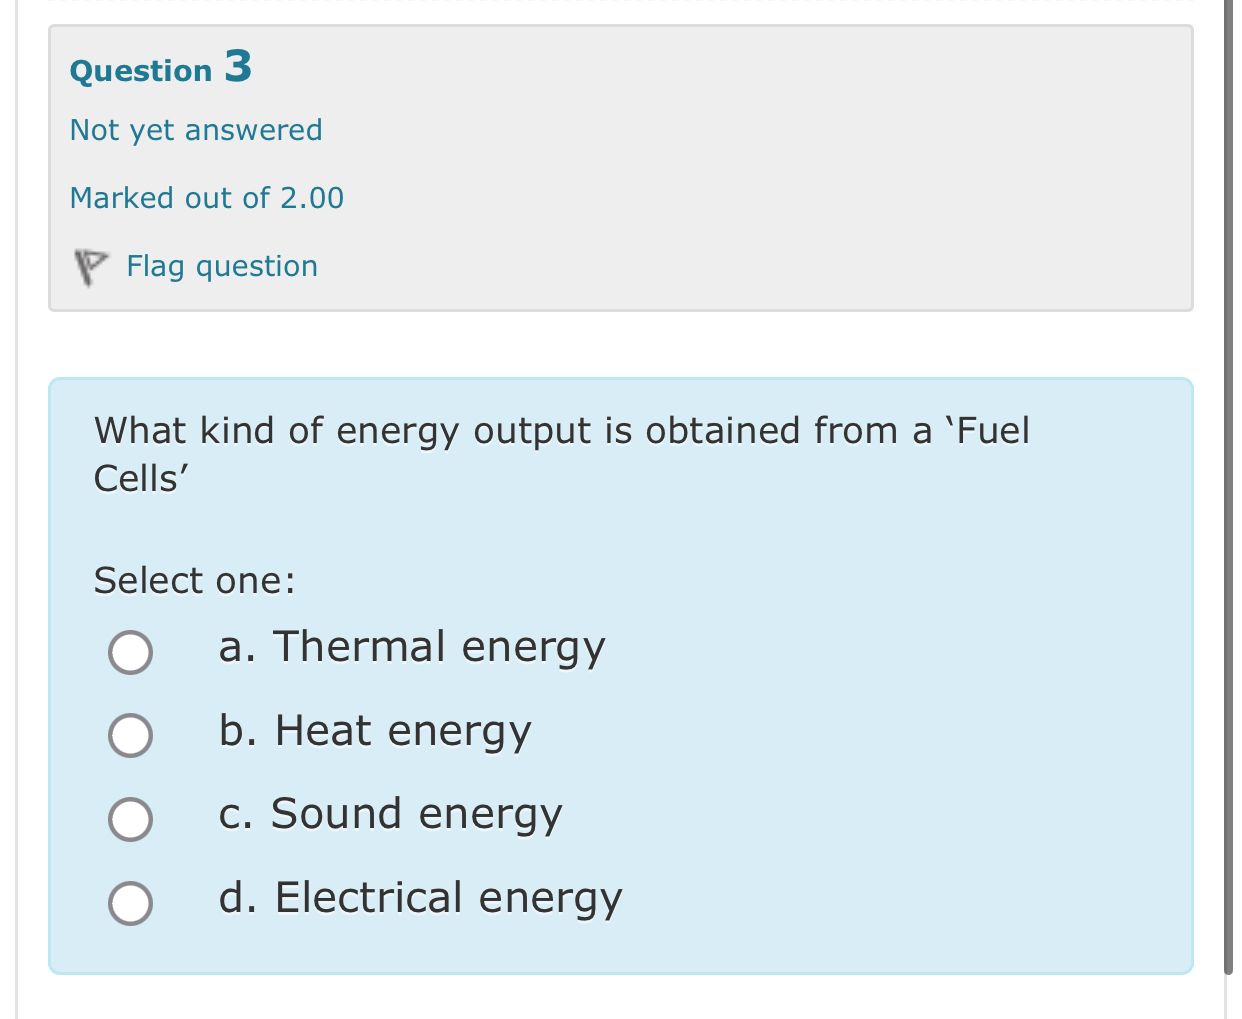Click the Flag question link
This screenshot has width=1242, height=1019.
(222, 265)
